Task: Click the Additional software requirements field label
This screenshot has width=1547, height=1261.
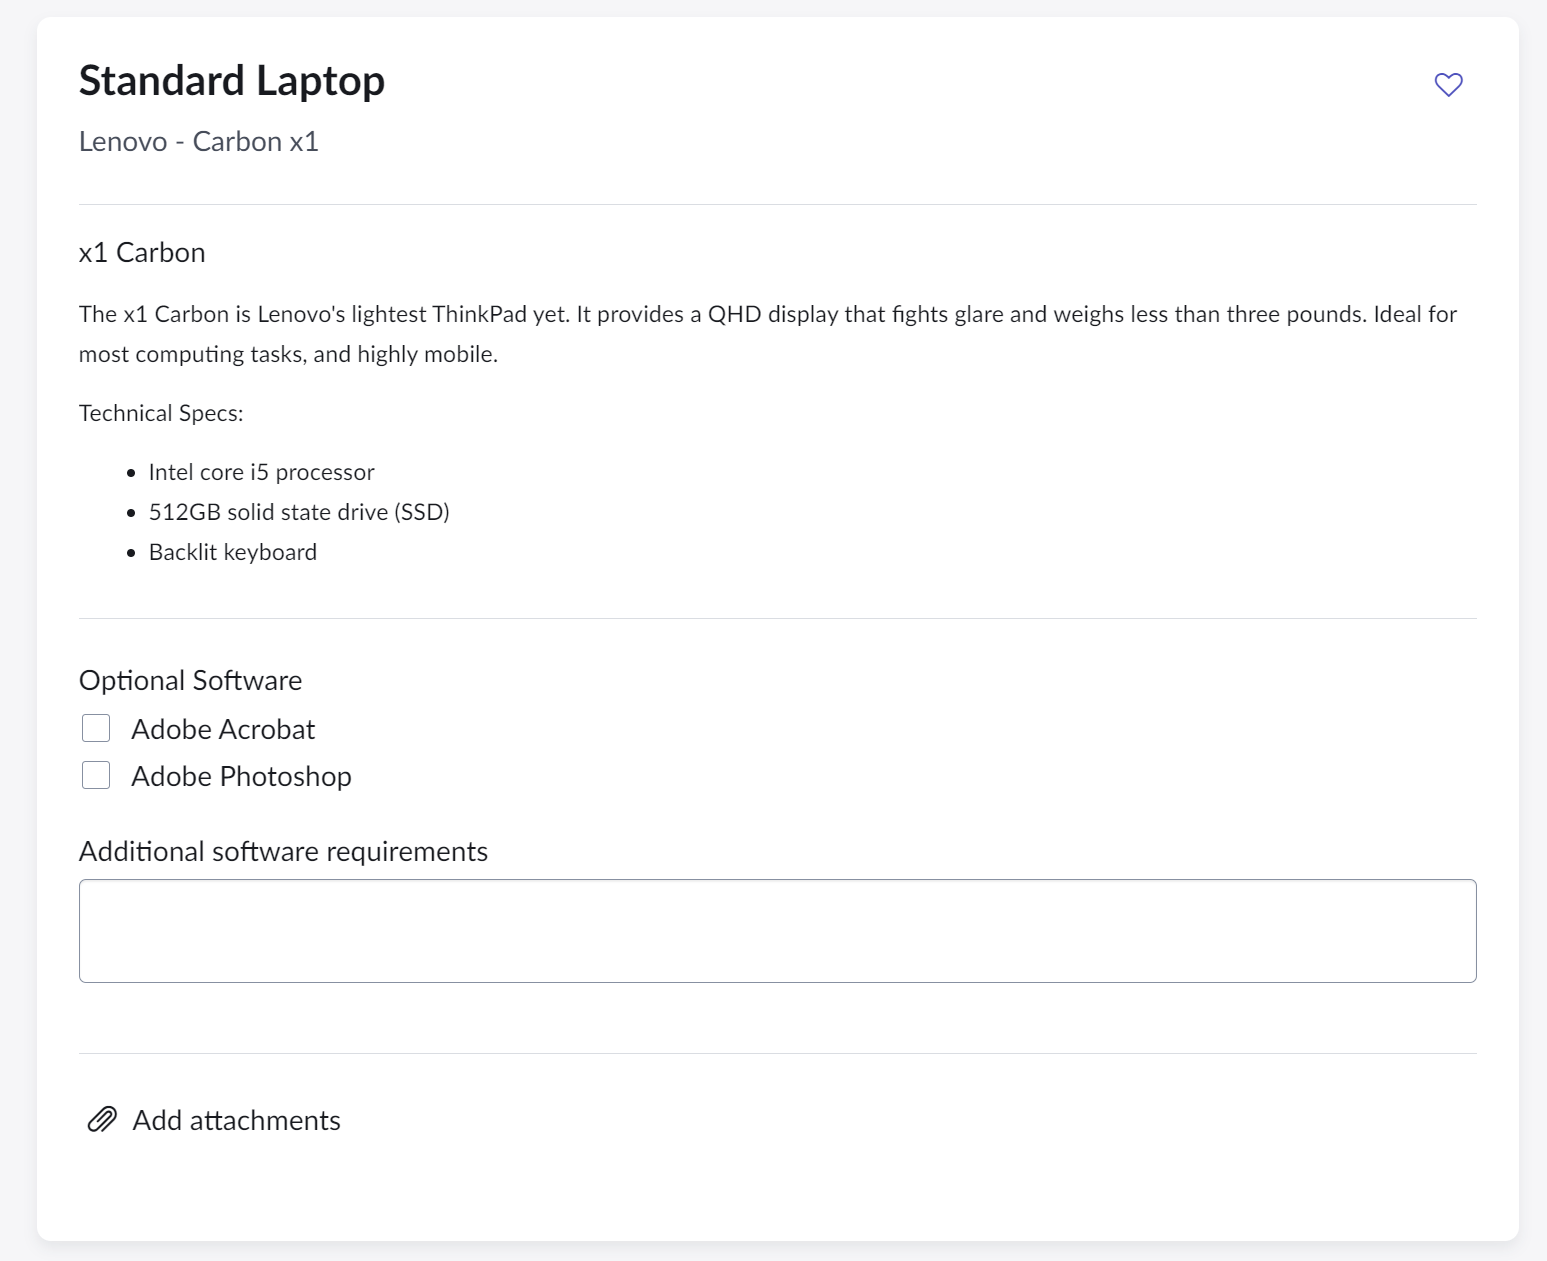Action: point(283,852)
